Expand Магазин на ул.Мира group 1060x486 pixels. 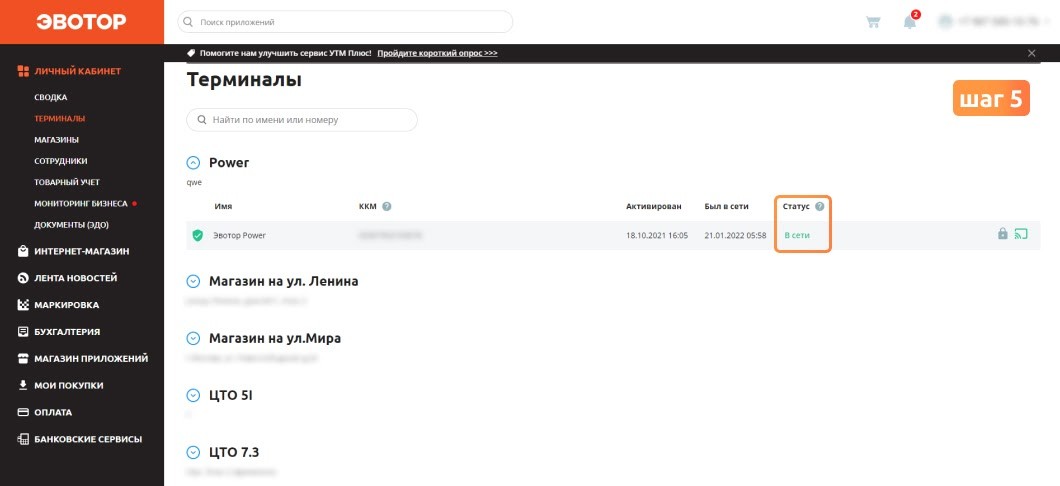click(193, 338)
